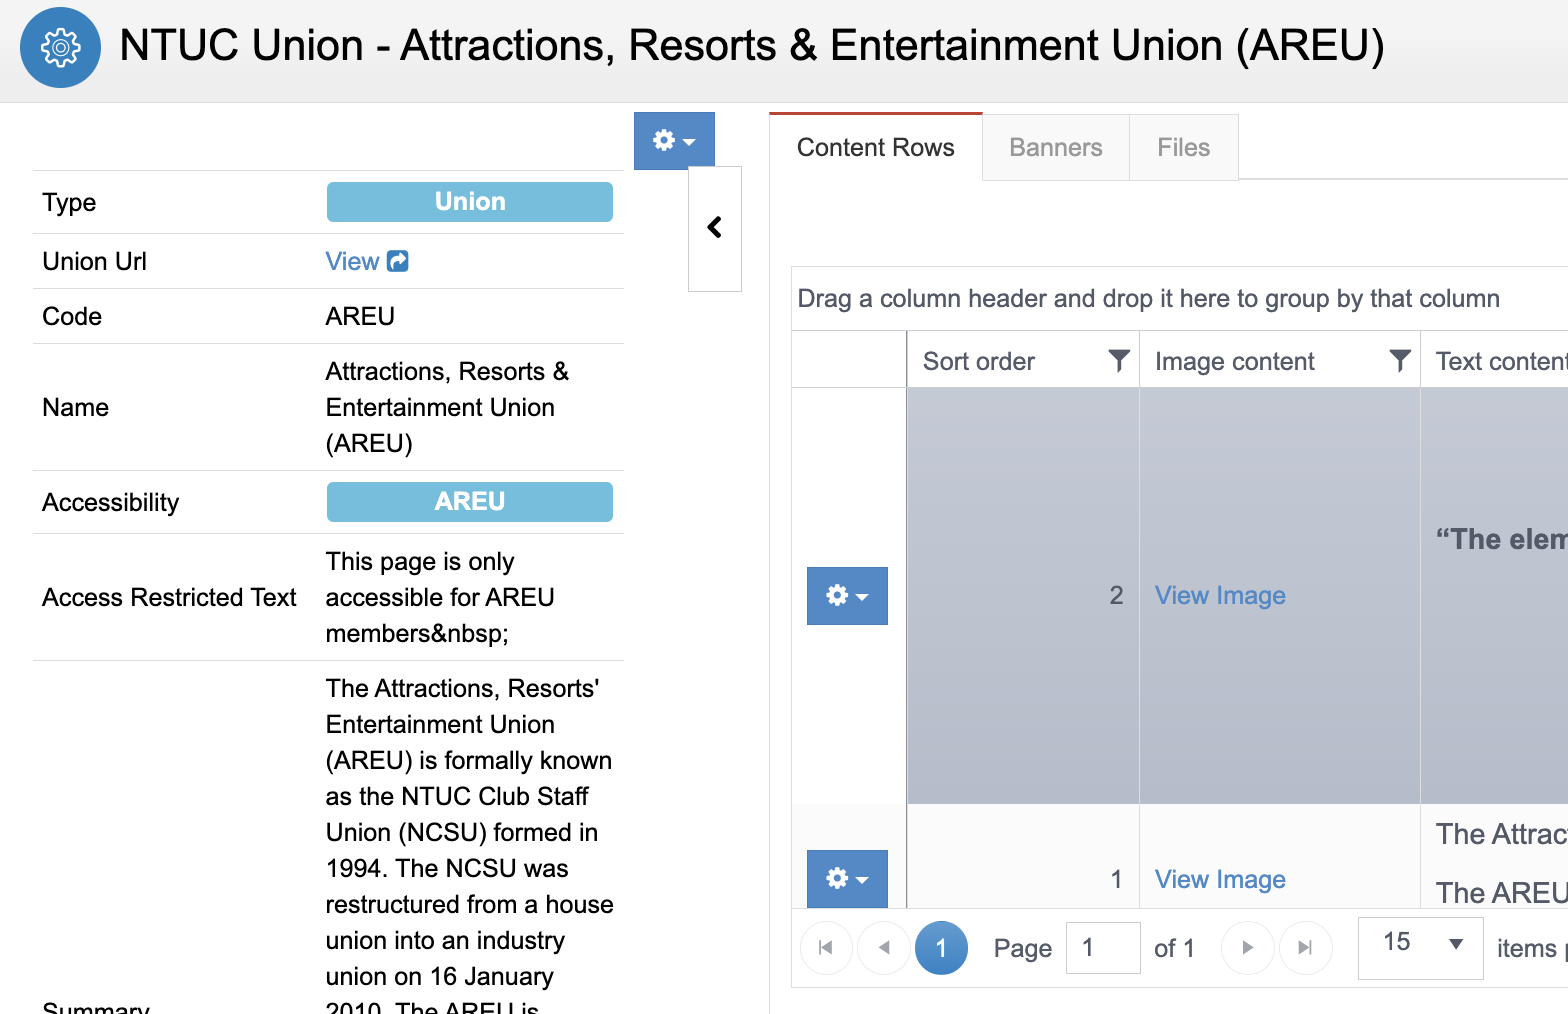Image resolution: width=1568 pixels, height=1014 pixels.
Task: Select the Content Rows tab
Action: (875, 148)
